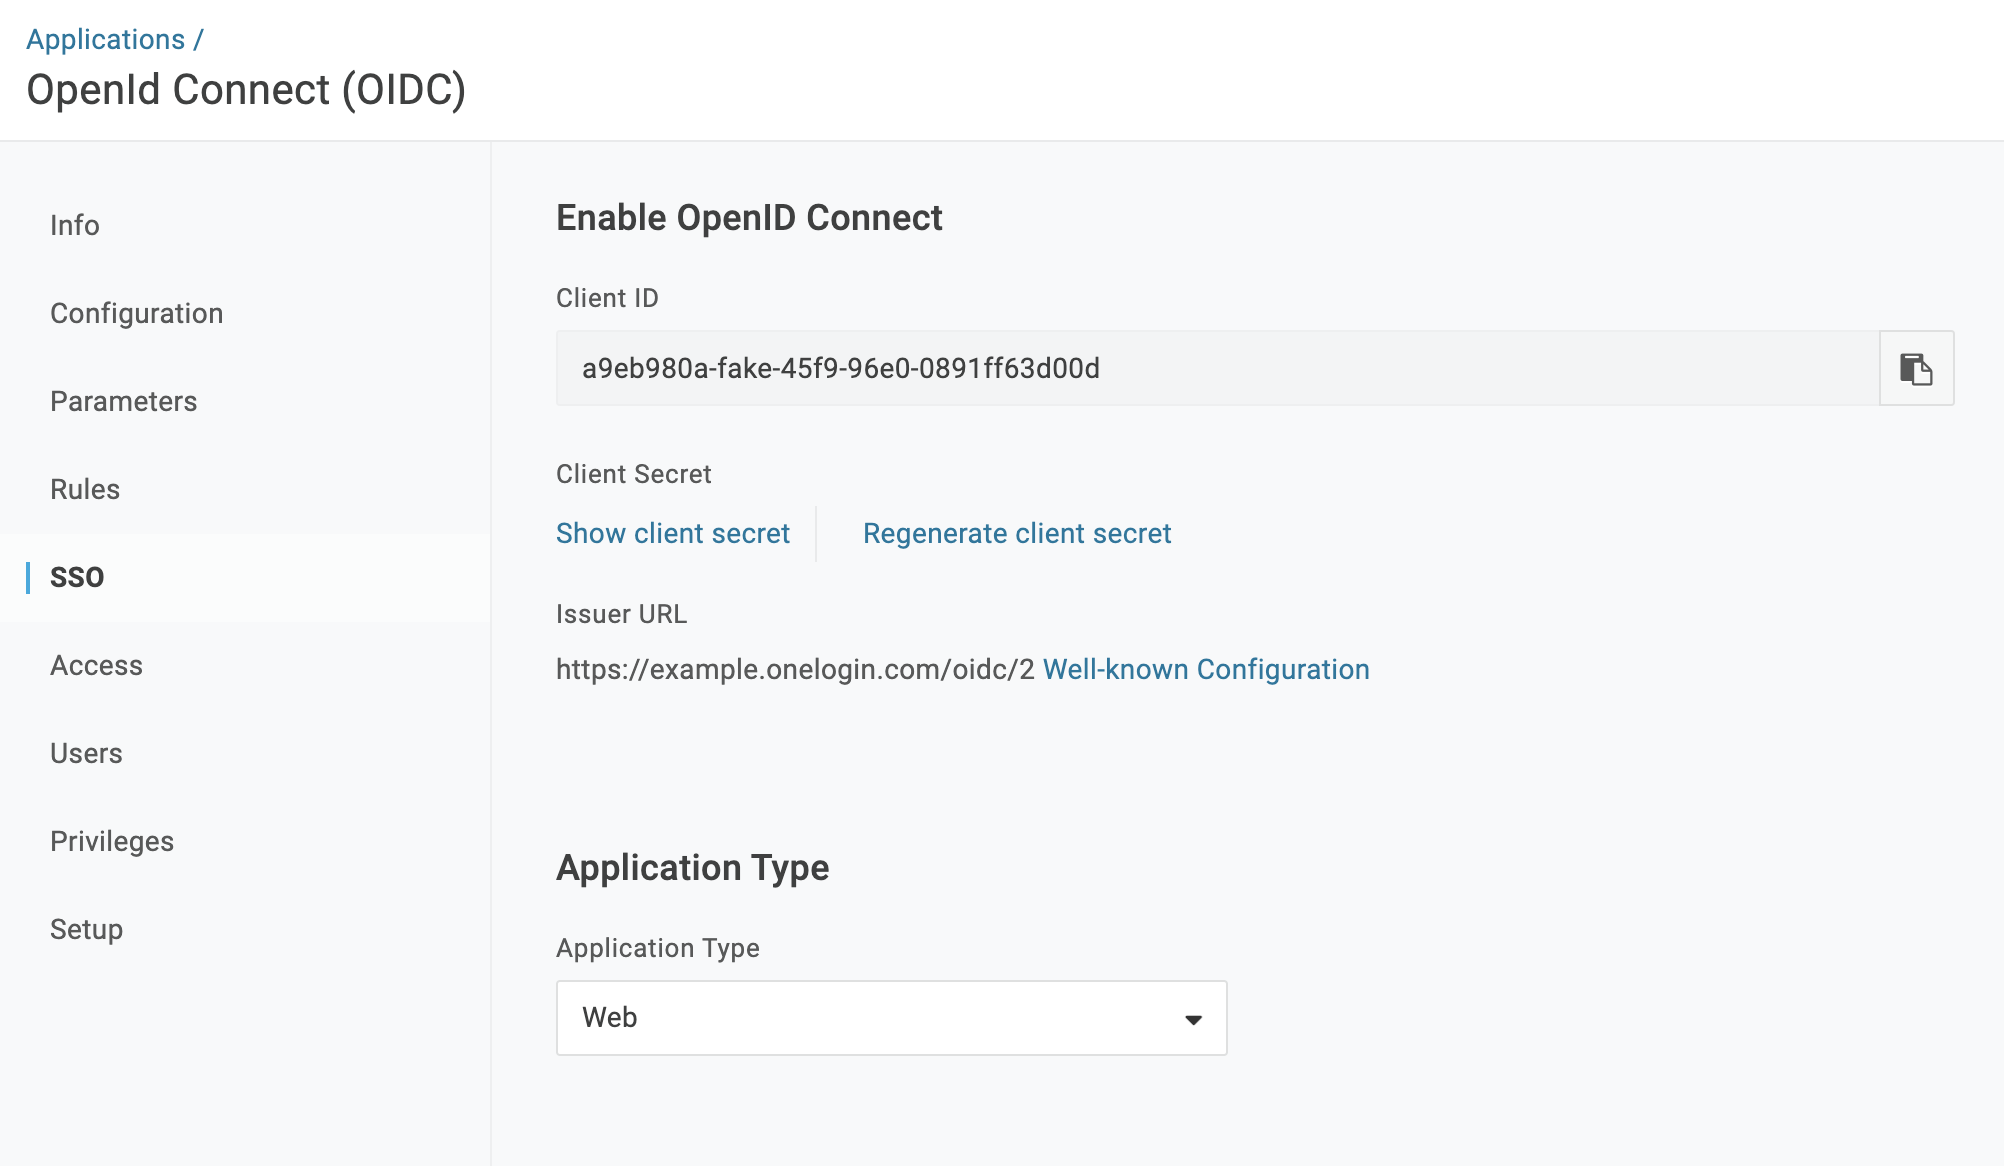Toggle the Rules section link
The width and height of the screenshot is (2004, 1166).
coord(85,489)
